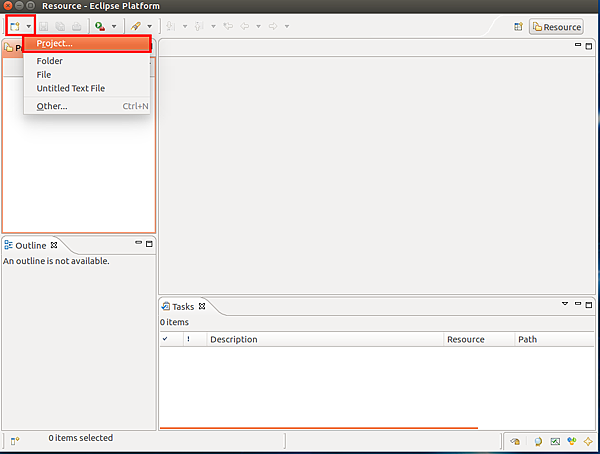600x454 pixels.
Task: Maximize the Outline view
Action: pos(149,244)
